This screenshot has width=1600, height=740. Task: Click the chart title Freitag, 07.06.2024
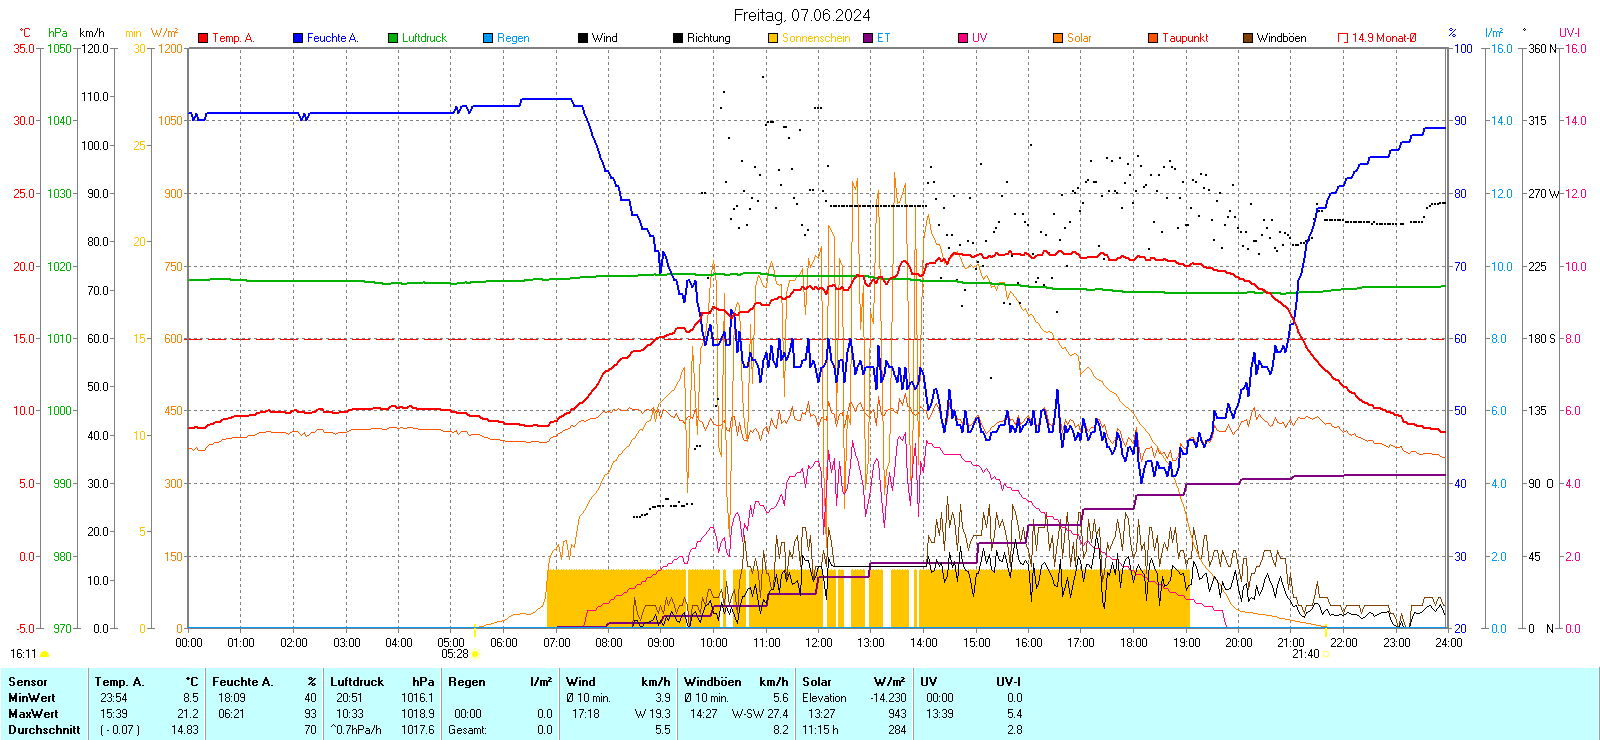(x=801, y=15)
